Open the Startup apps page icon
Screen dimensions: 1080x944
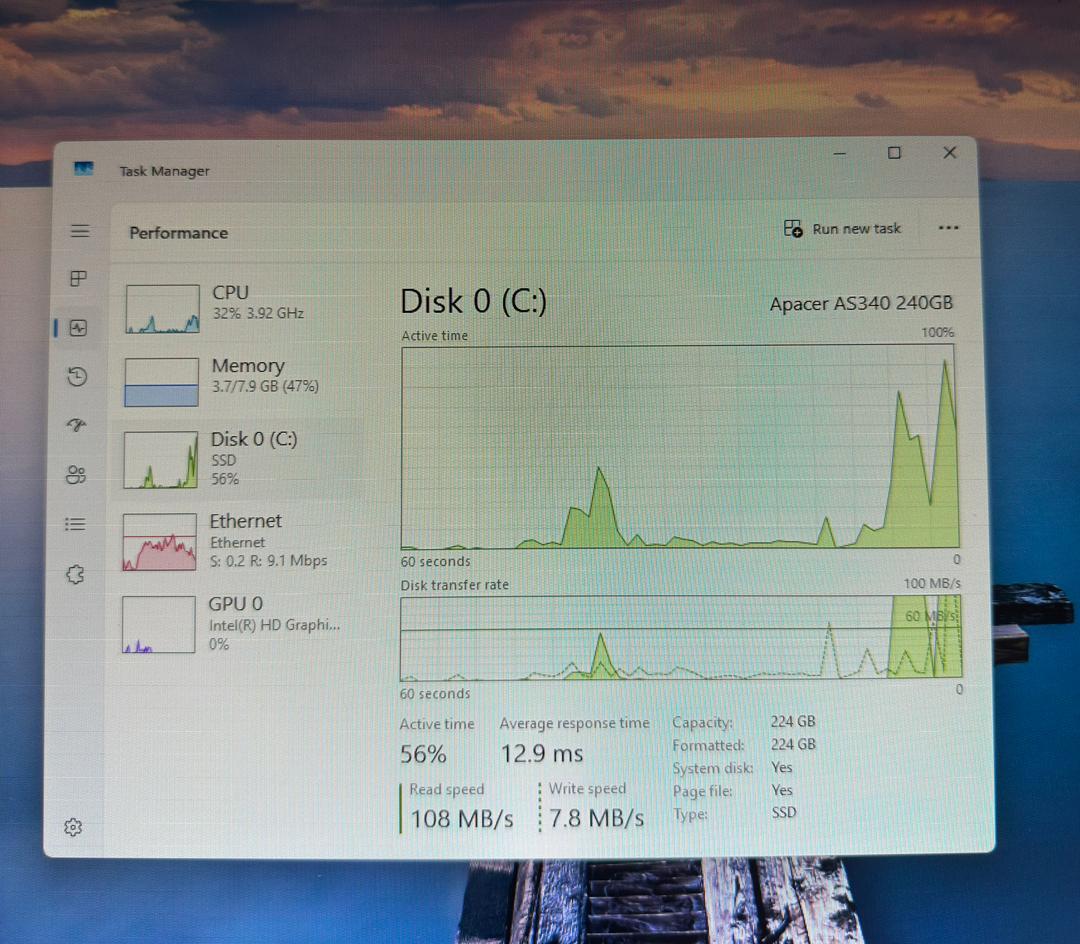tap(77, 425)
